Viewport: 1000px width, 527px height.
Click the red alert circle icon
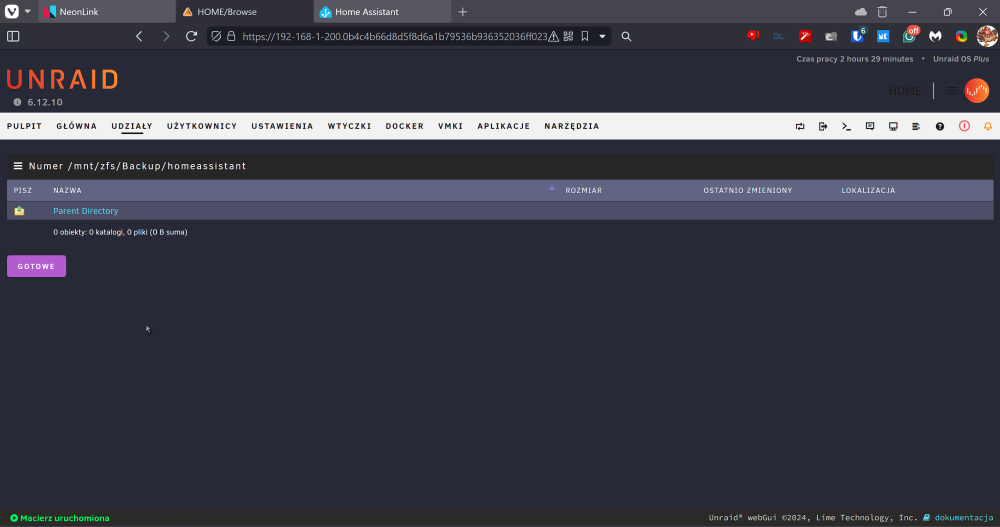(x=964, y=126)
